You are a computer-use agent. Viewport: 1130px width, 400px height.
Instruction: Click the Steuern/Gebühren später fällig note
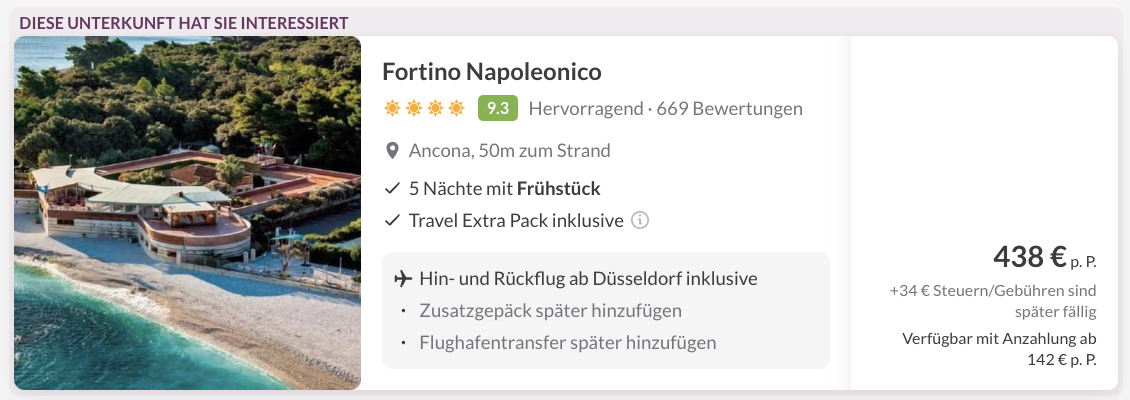click(993, 301)
